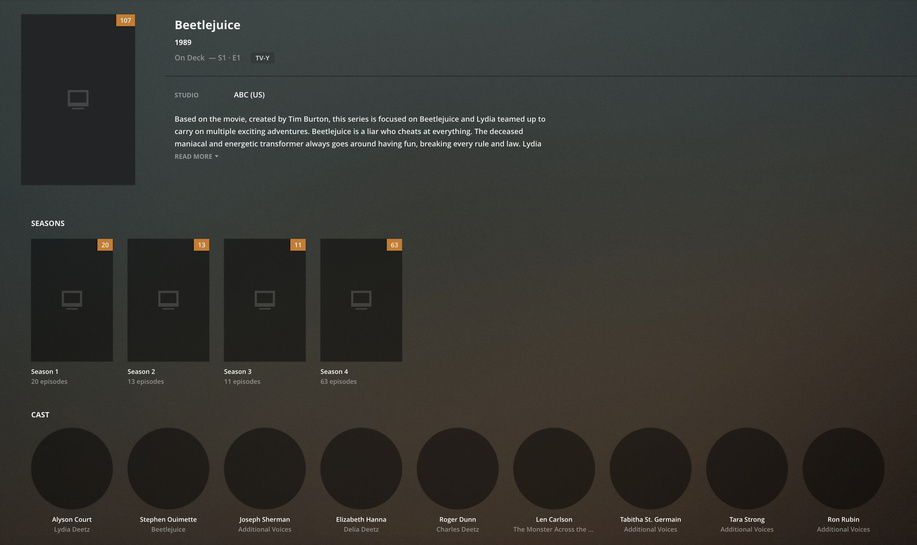Screen dimensions: 917x545
Task: Click the Alyson Court name link
Action: tap(72, 519)
